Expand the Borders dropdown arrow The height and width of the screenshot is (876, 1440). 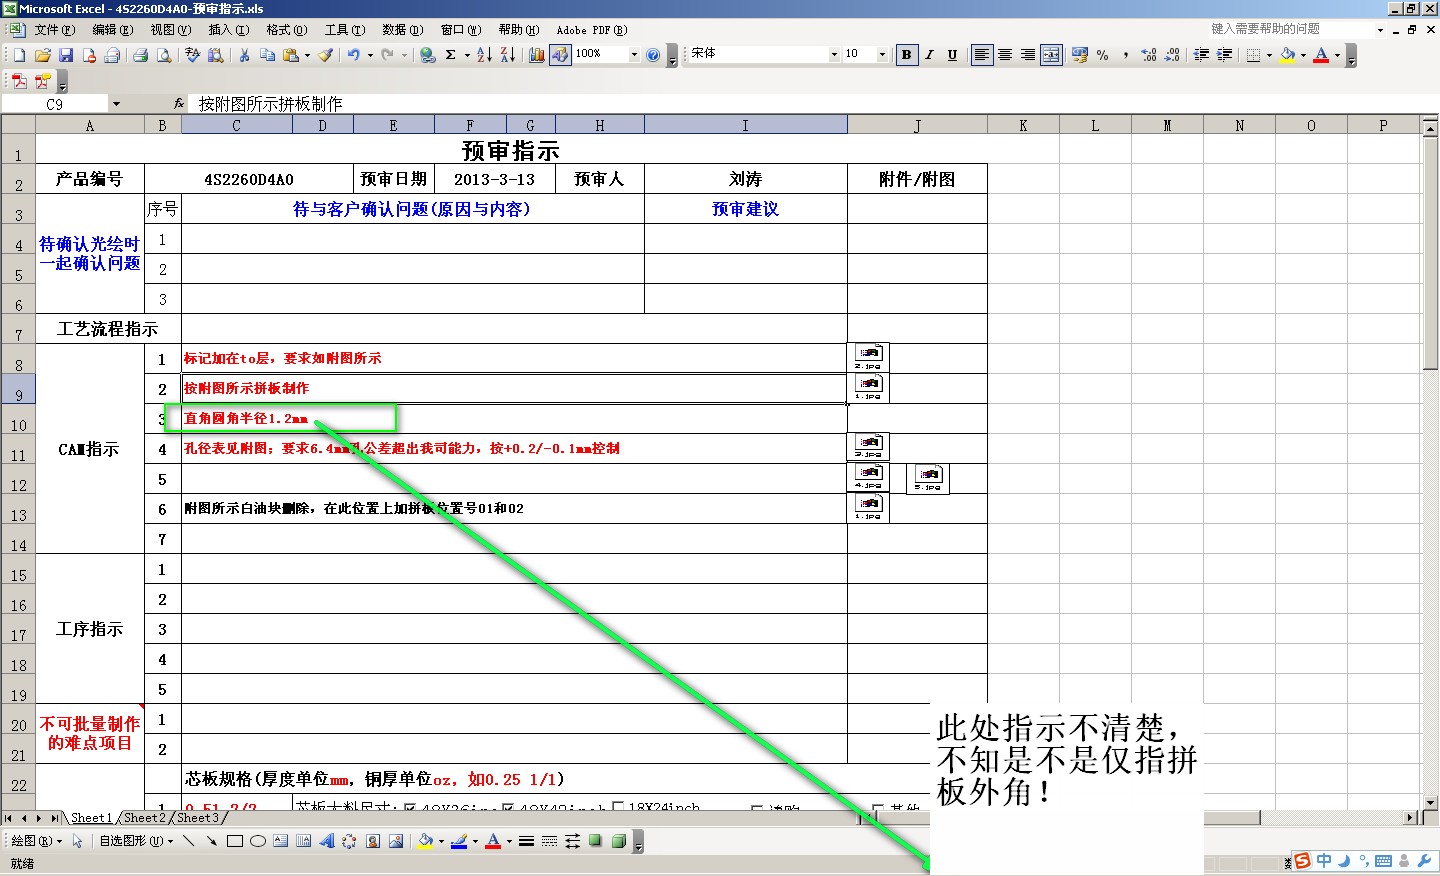(1269, 55)
